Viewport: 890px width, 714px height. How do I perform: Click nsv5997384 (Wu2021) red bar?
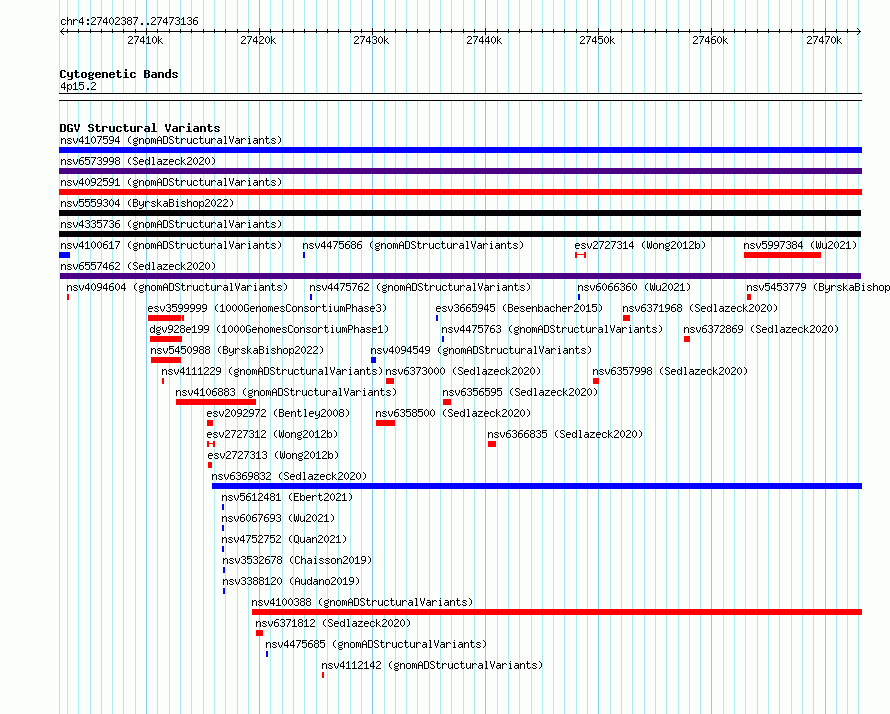coord(782,255)
